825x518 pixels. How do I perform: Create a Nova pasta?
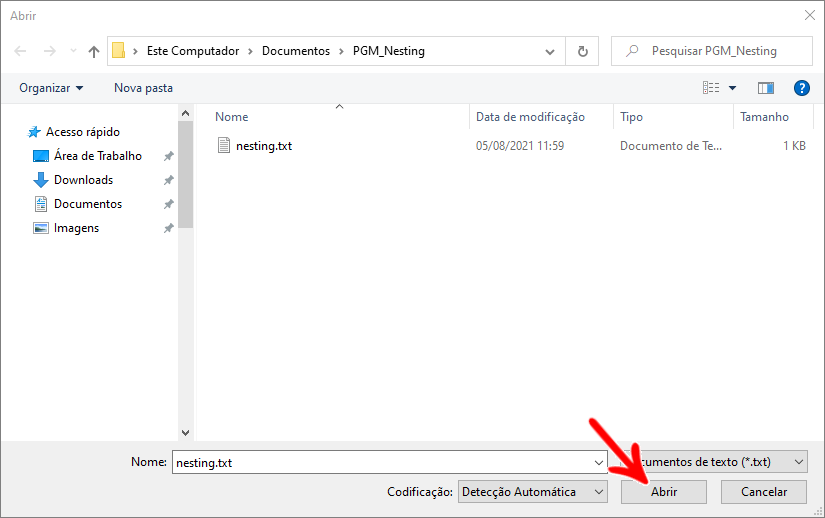tap(143, 88)
